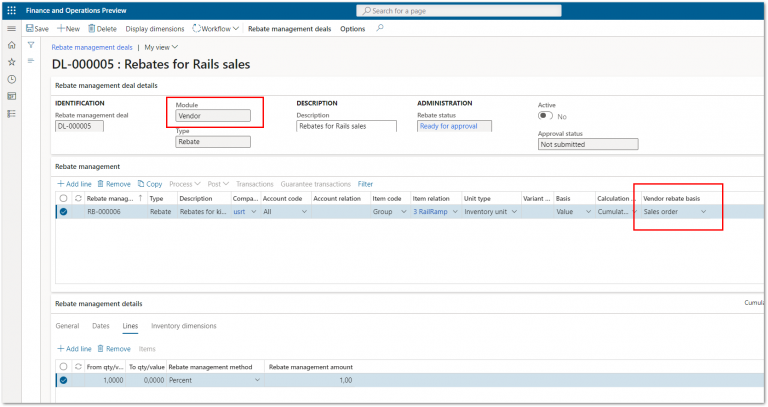The image size is (768, 407).
Task: Switch to the Lines tab
Action: [130, 326]
